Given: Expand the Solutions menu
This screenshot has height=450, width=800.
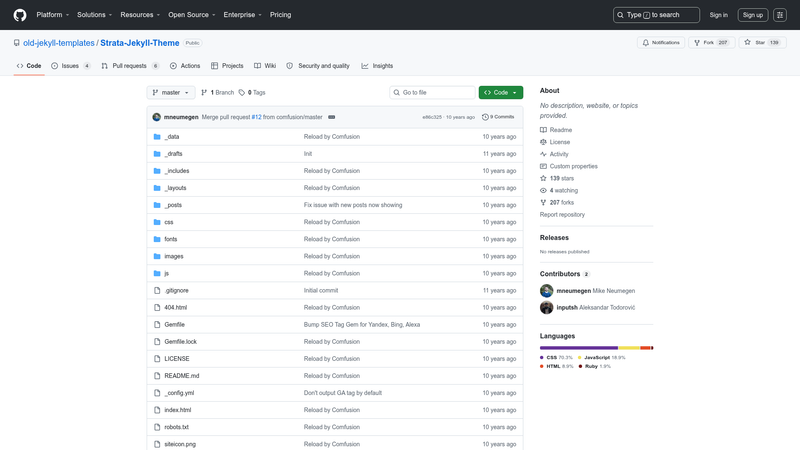Looking at the screenshot, I should [94, 15].
